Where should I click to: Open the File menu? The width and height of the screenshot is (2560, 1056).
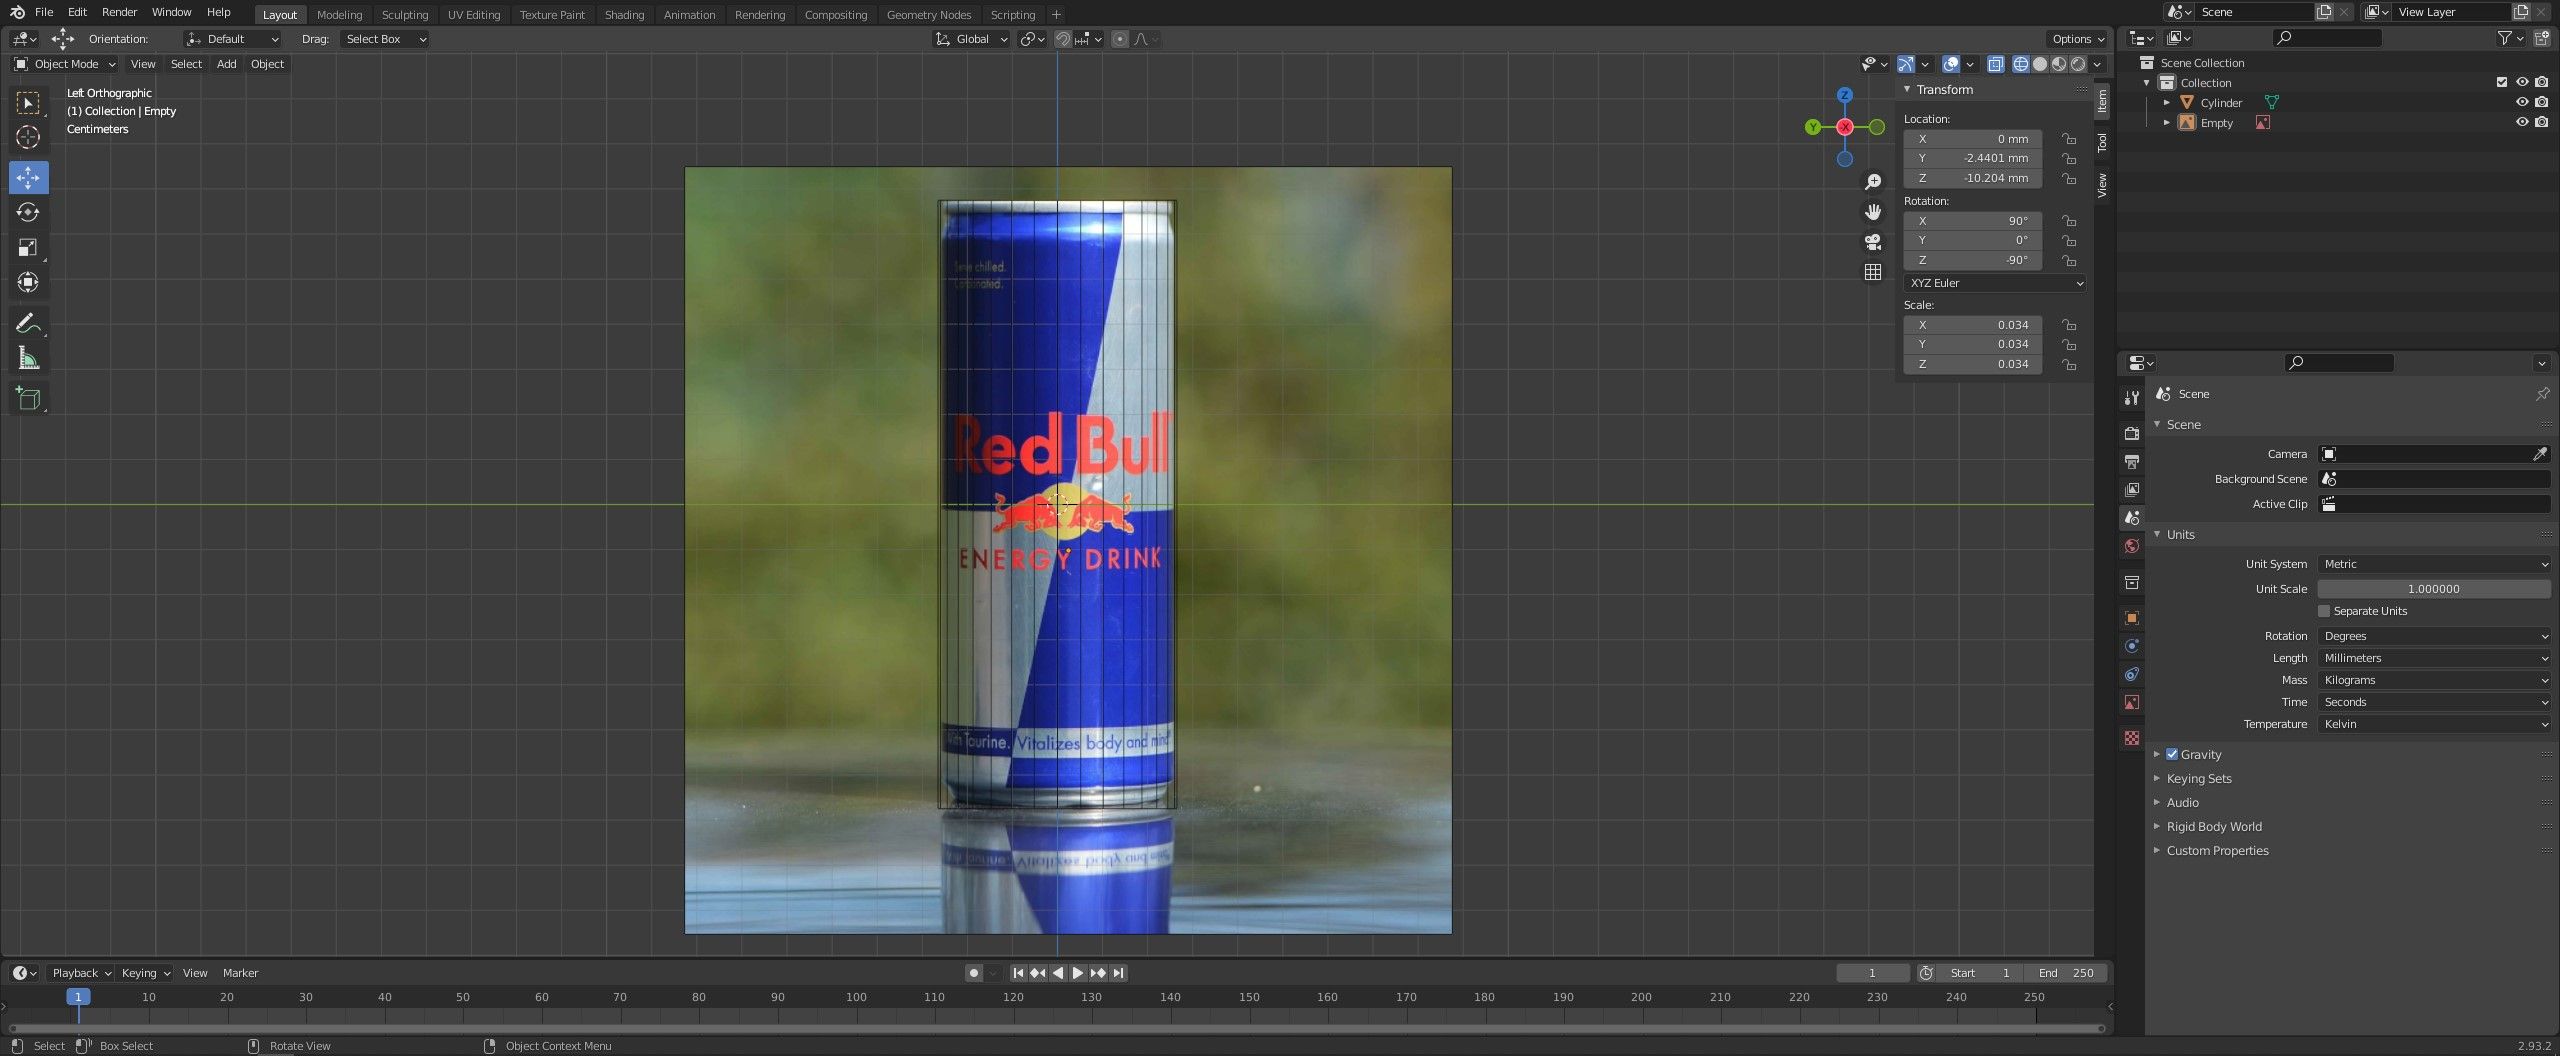(44, 12)
